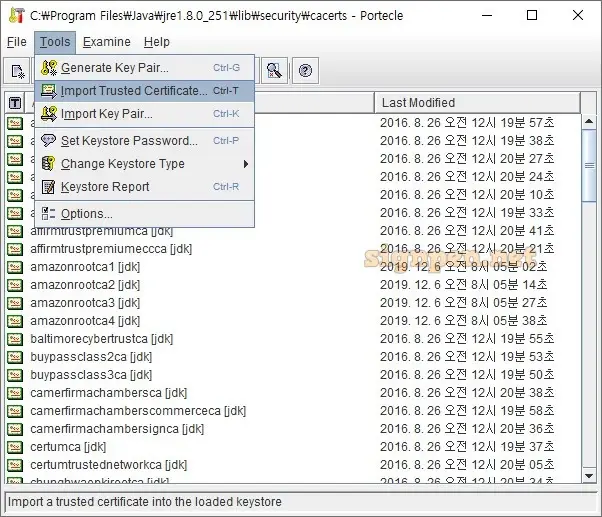Click the Import Trusted Certificate icon in menu
This screenshot has width=602, height=517.
tap(49, 91)
